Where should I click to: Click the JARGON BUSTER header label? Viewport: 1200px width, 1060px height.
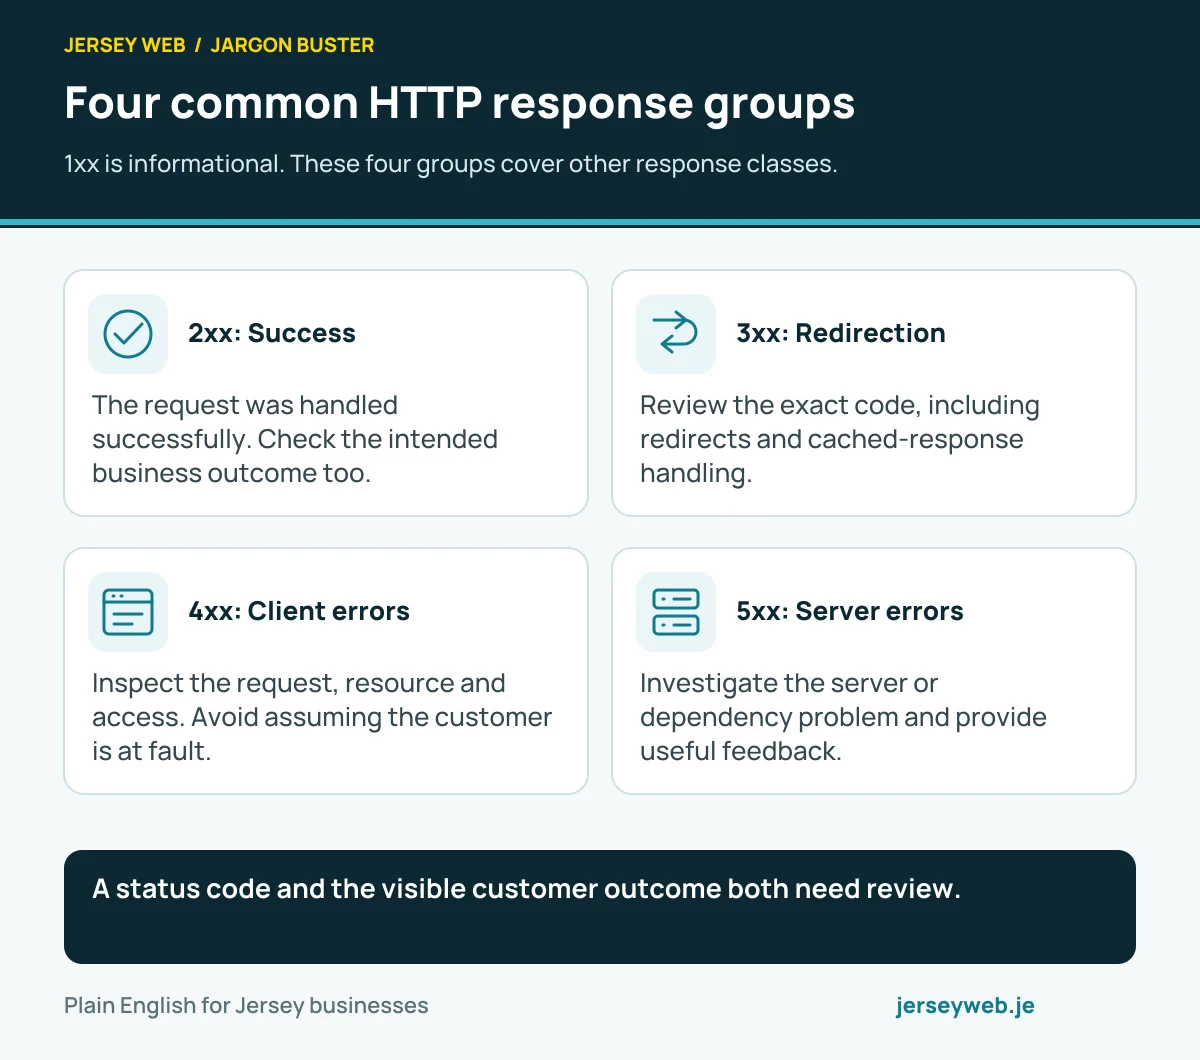(292, 45)
